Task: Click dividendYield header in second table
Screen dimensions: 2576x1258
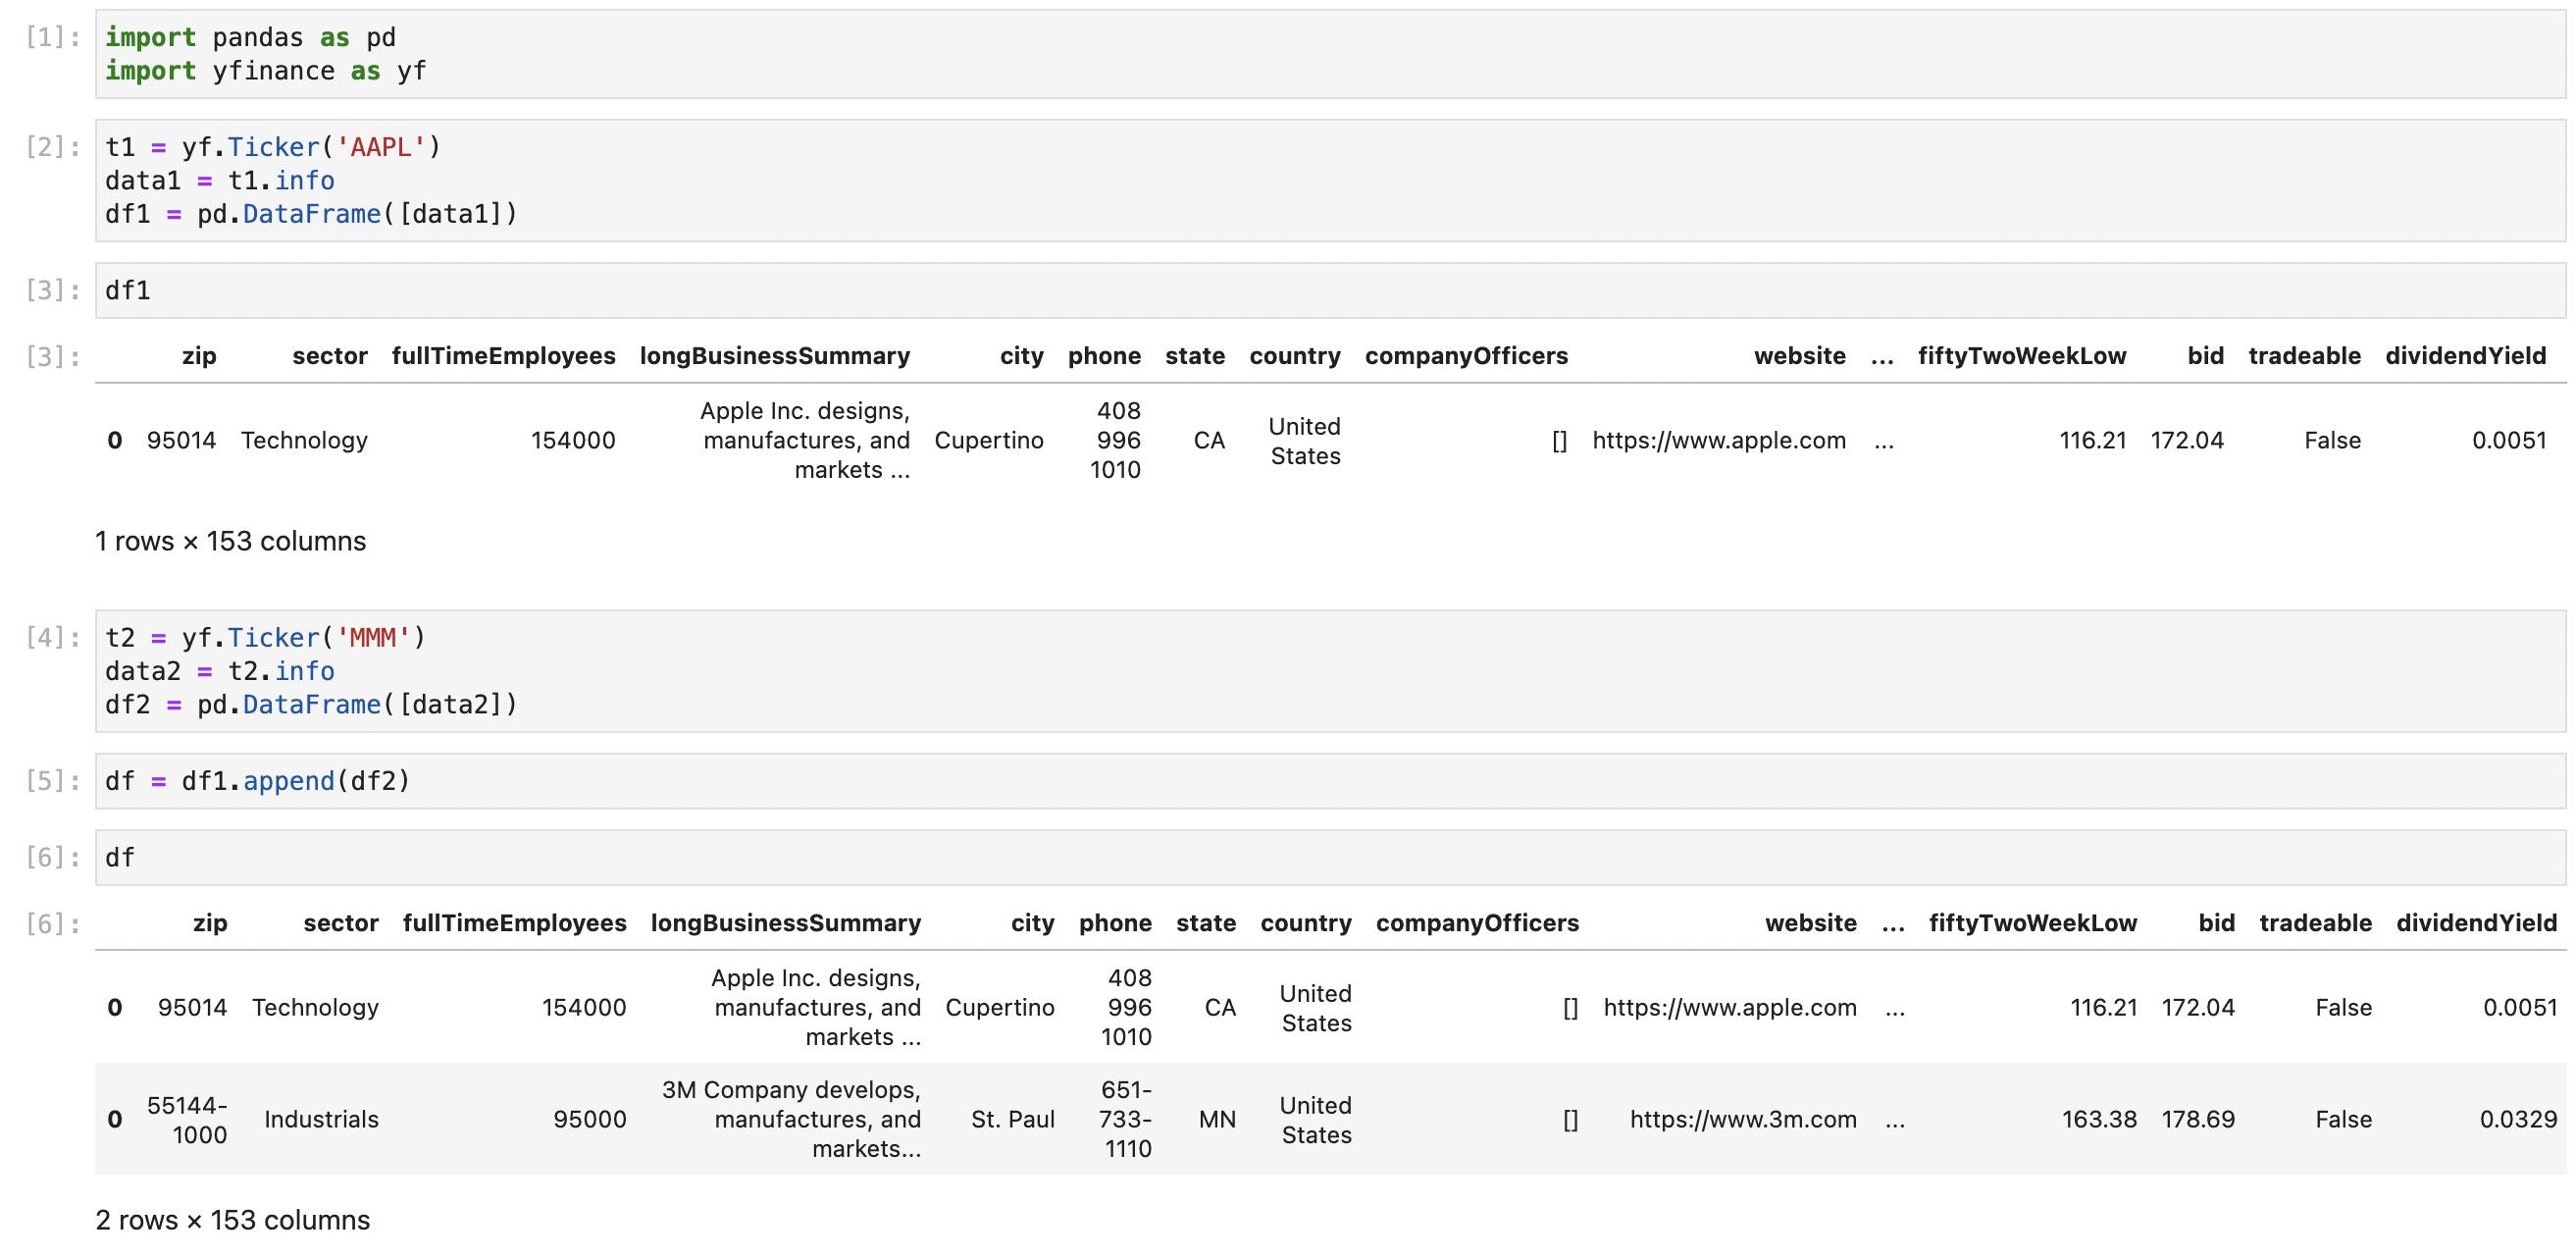Action: click(2477, 923)
